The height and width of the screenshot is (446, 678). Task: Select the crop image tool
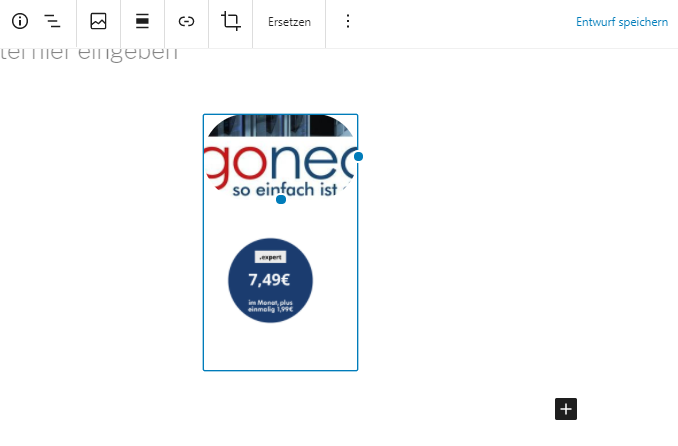point(230,21)
